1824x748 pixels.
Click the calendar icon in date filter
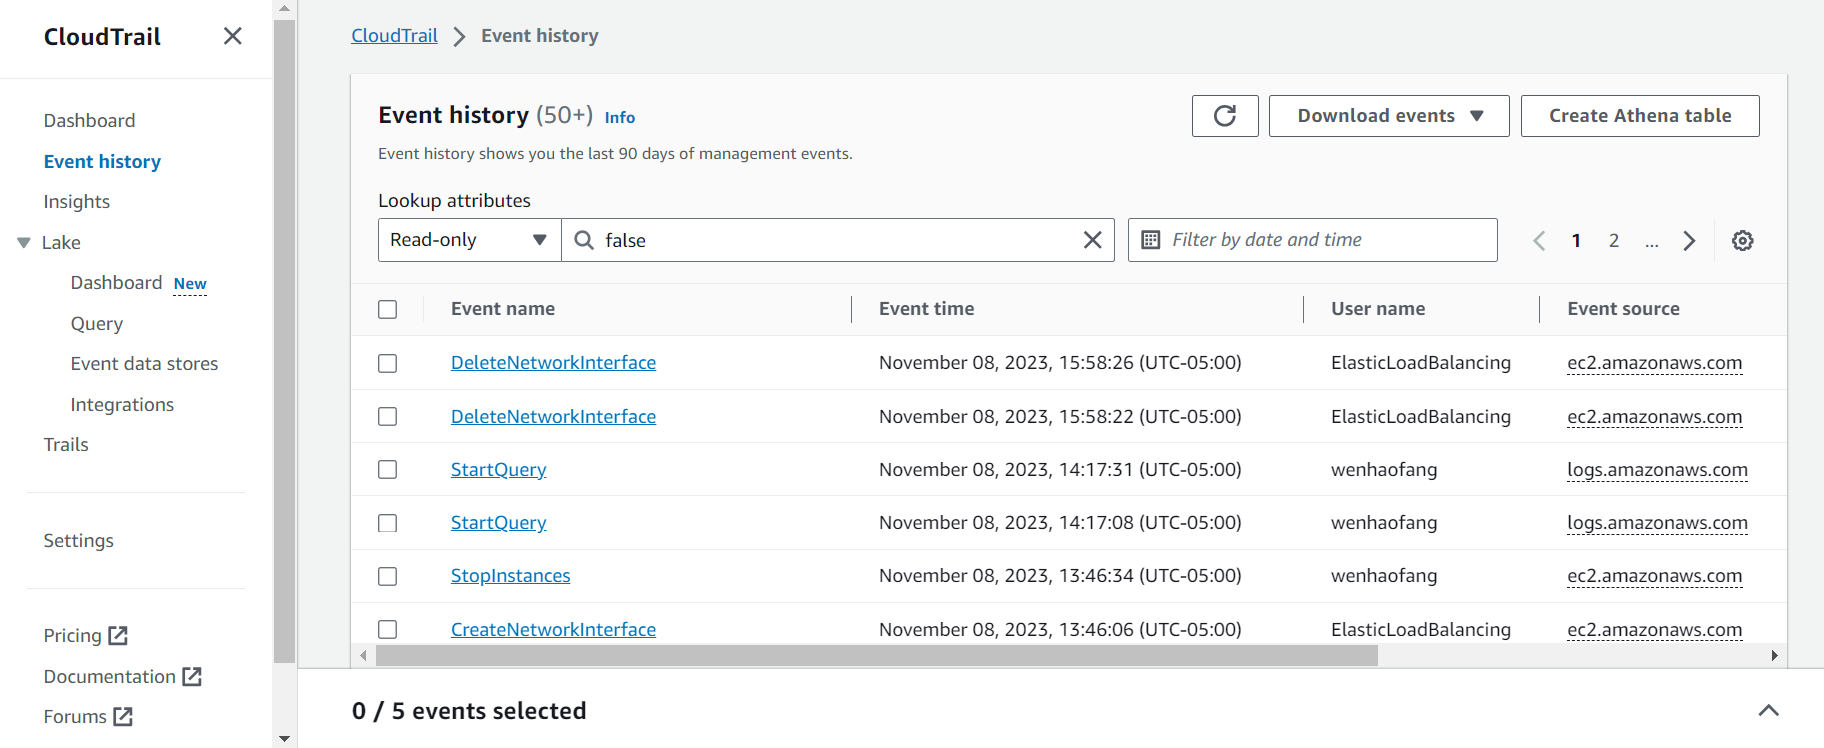[x=1151, y=240]
